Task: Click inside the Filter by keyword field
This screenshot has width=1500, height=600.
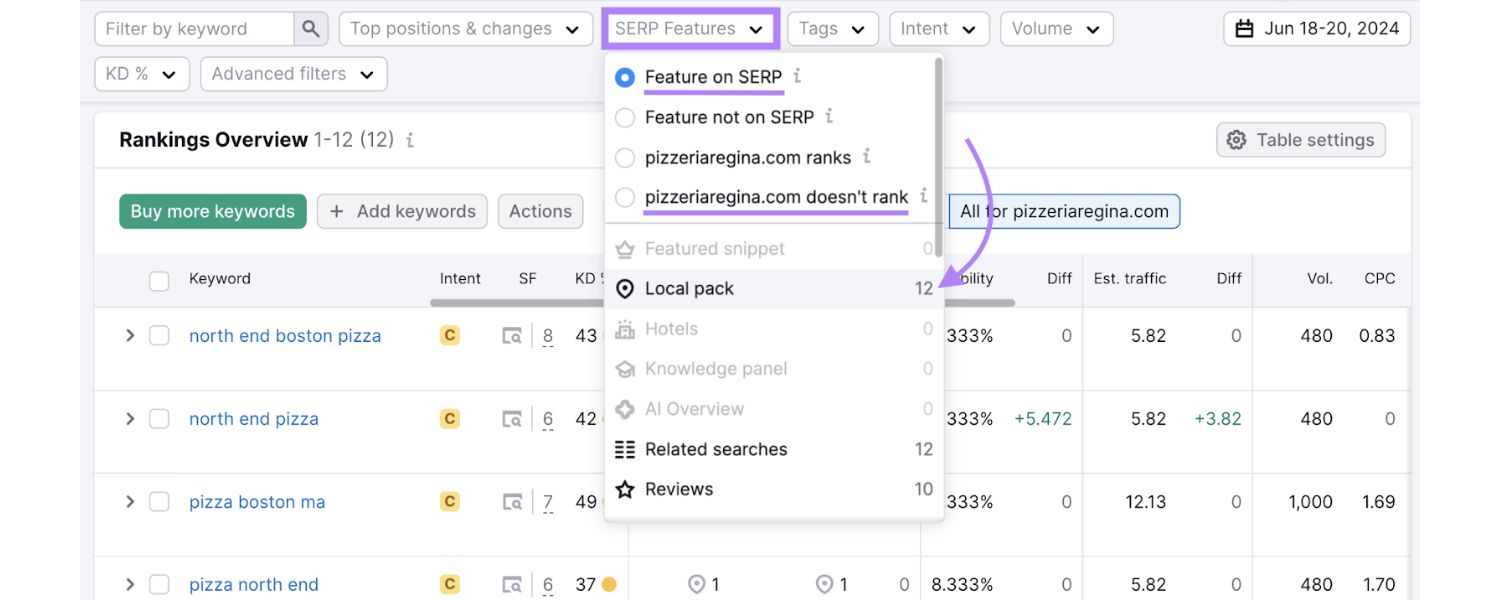Action: [190, 28]
